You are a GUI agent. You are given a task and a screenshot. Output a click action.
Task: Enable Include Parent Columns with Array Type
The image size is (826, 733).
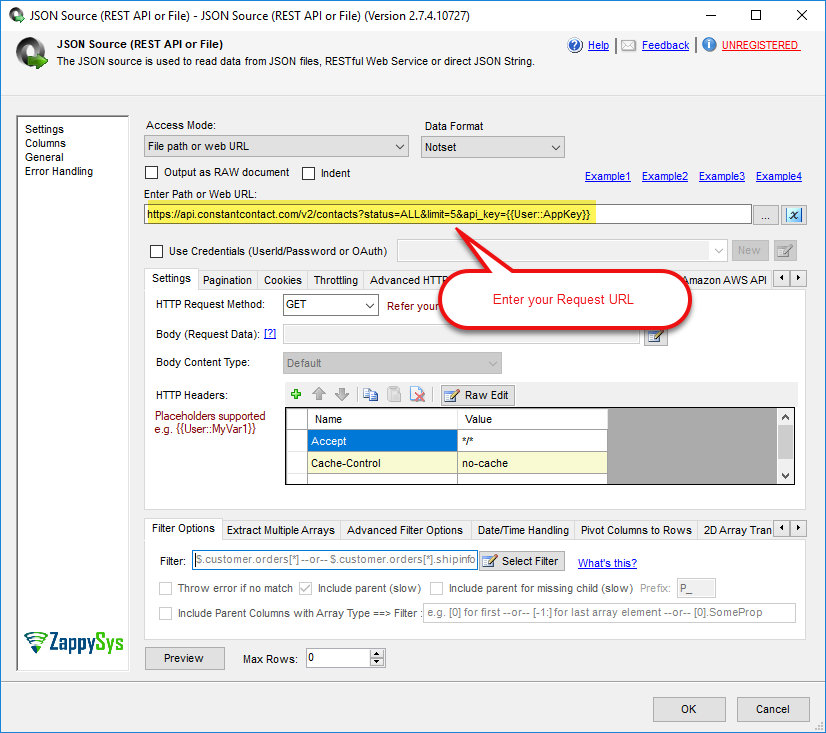[x=165, y=613]
